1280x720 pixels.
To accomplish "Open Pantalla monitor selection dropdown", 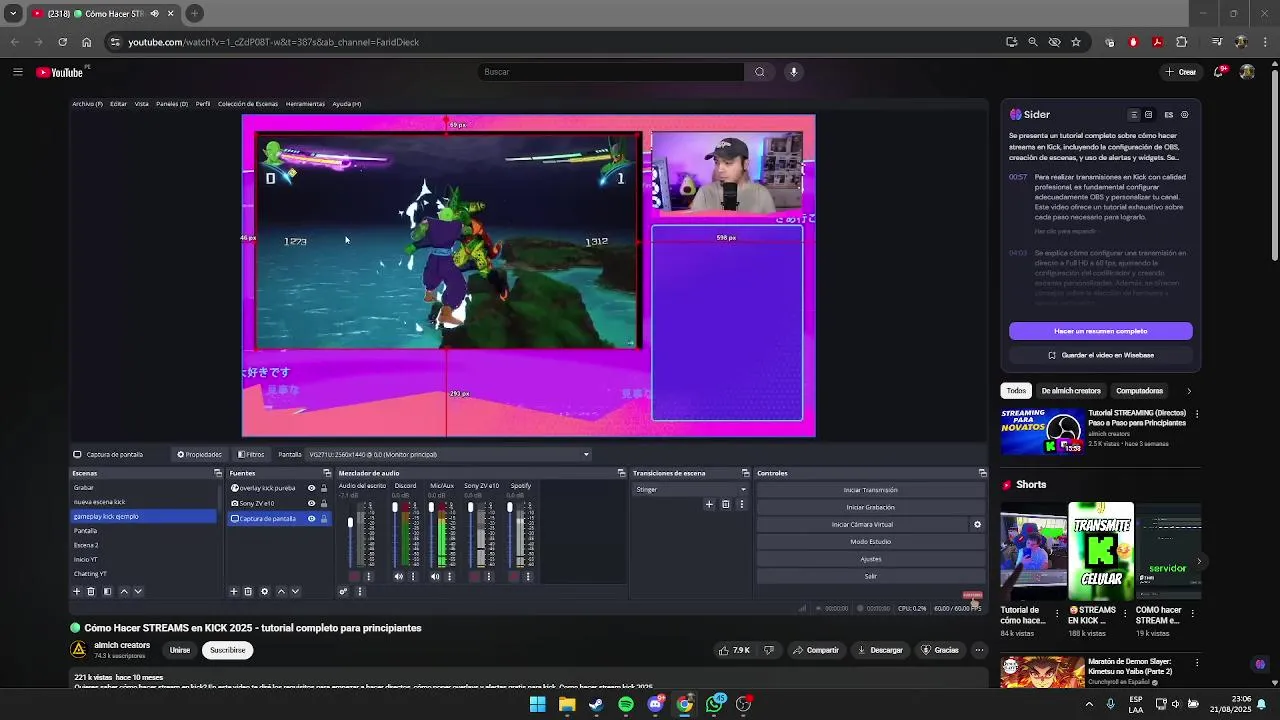I will point(449,454).
